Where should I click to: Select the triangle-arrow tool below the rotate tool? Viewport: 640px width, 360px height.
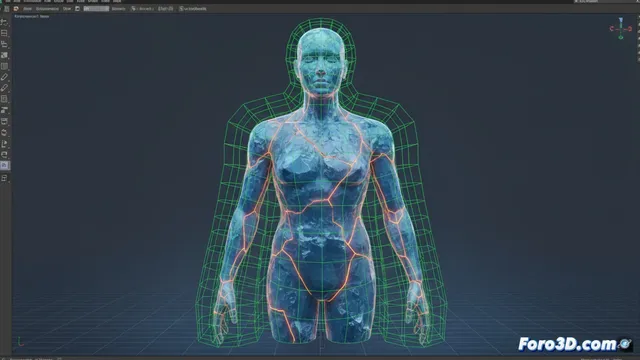pos(4,144)
